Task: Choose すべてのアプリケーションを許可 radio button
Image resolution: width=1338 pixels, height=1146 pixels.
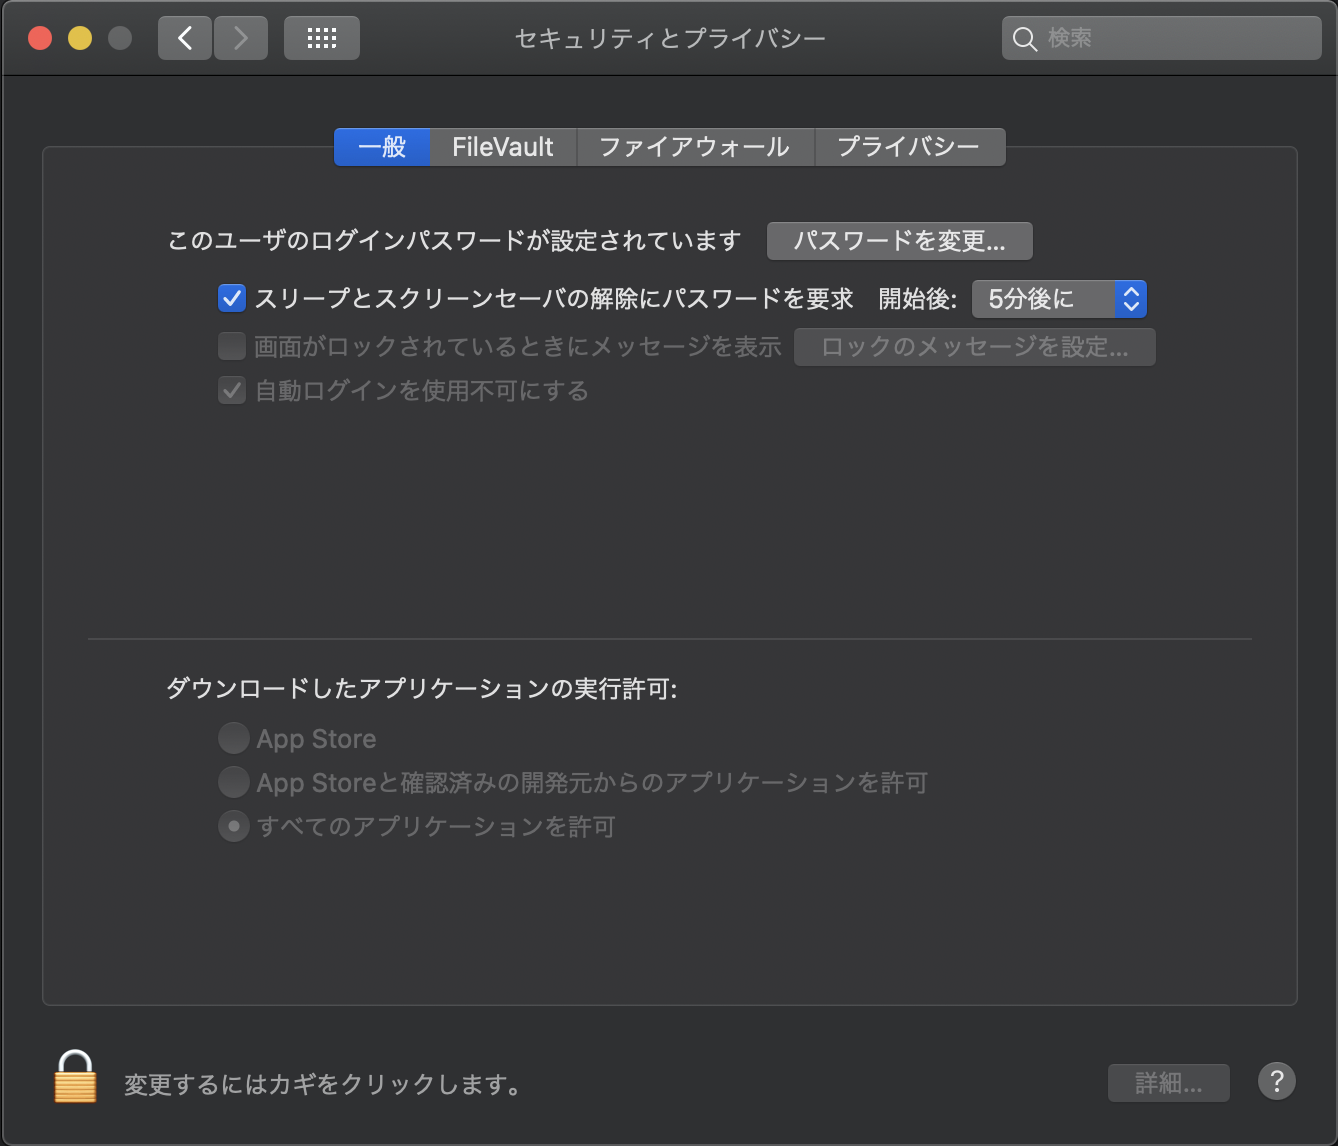Action: coord(233,826)
